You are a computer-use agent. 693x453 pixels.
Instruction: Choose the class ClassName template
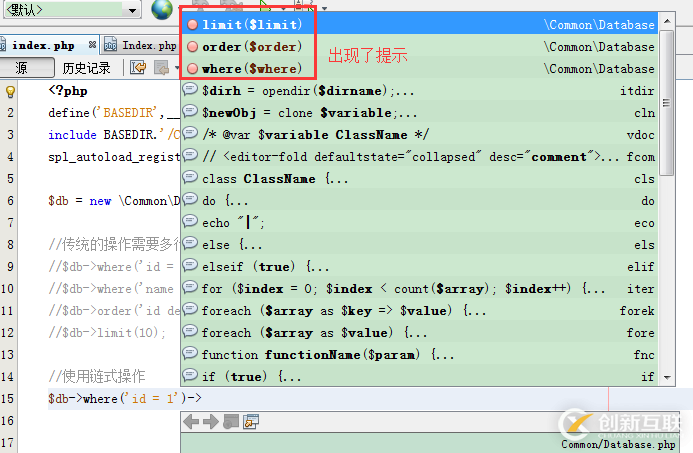click(419, 179)
